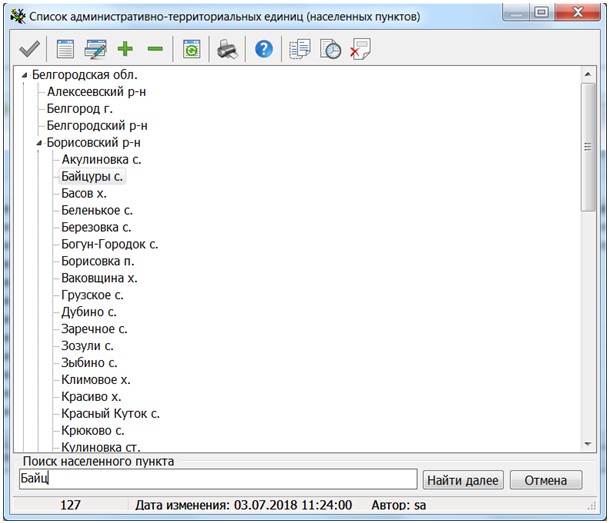
Task: Select Борисовка п. in the list
Action: click(x=98, y=261)
